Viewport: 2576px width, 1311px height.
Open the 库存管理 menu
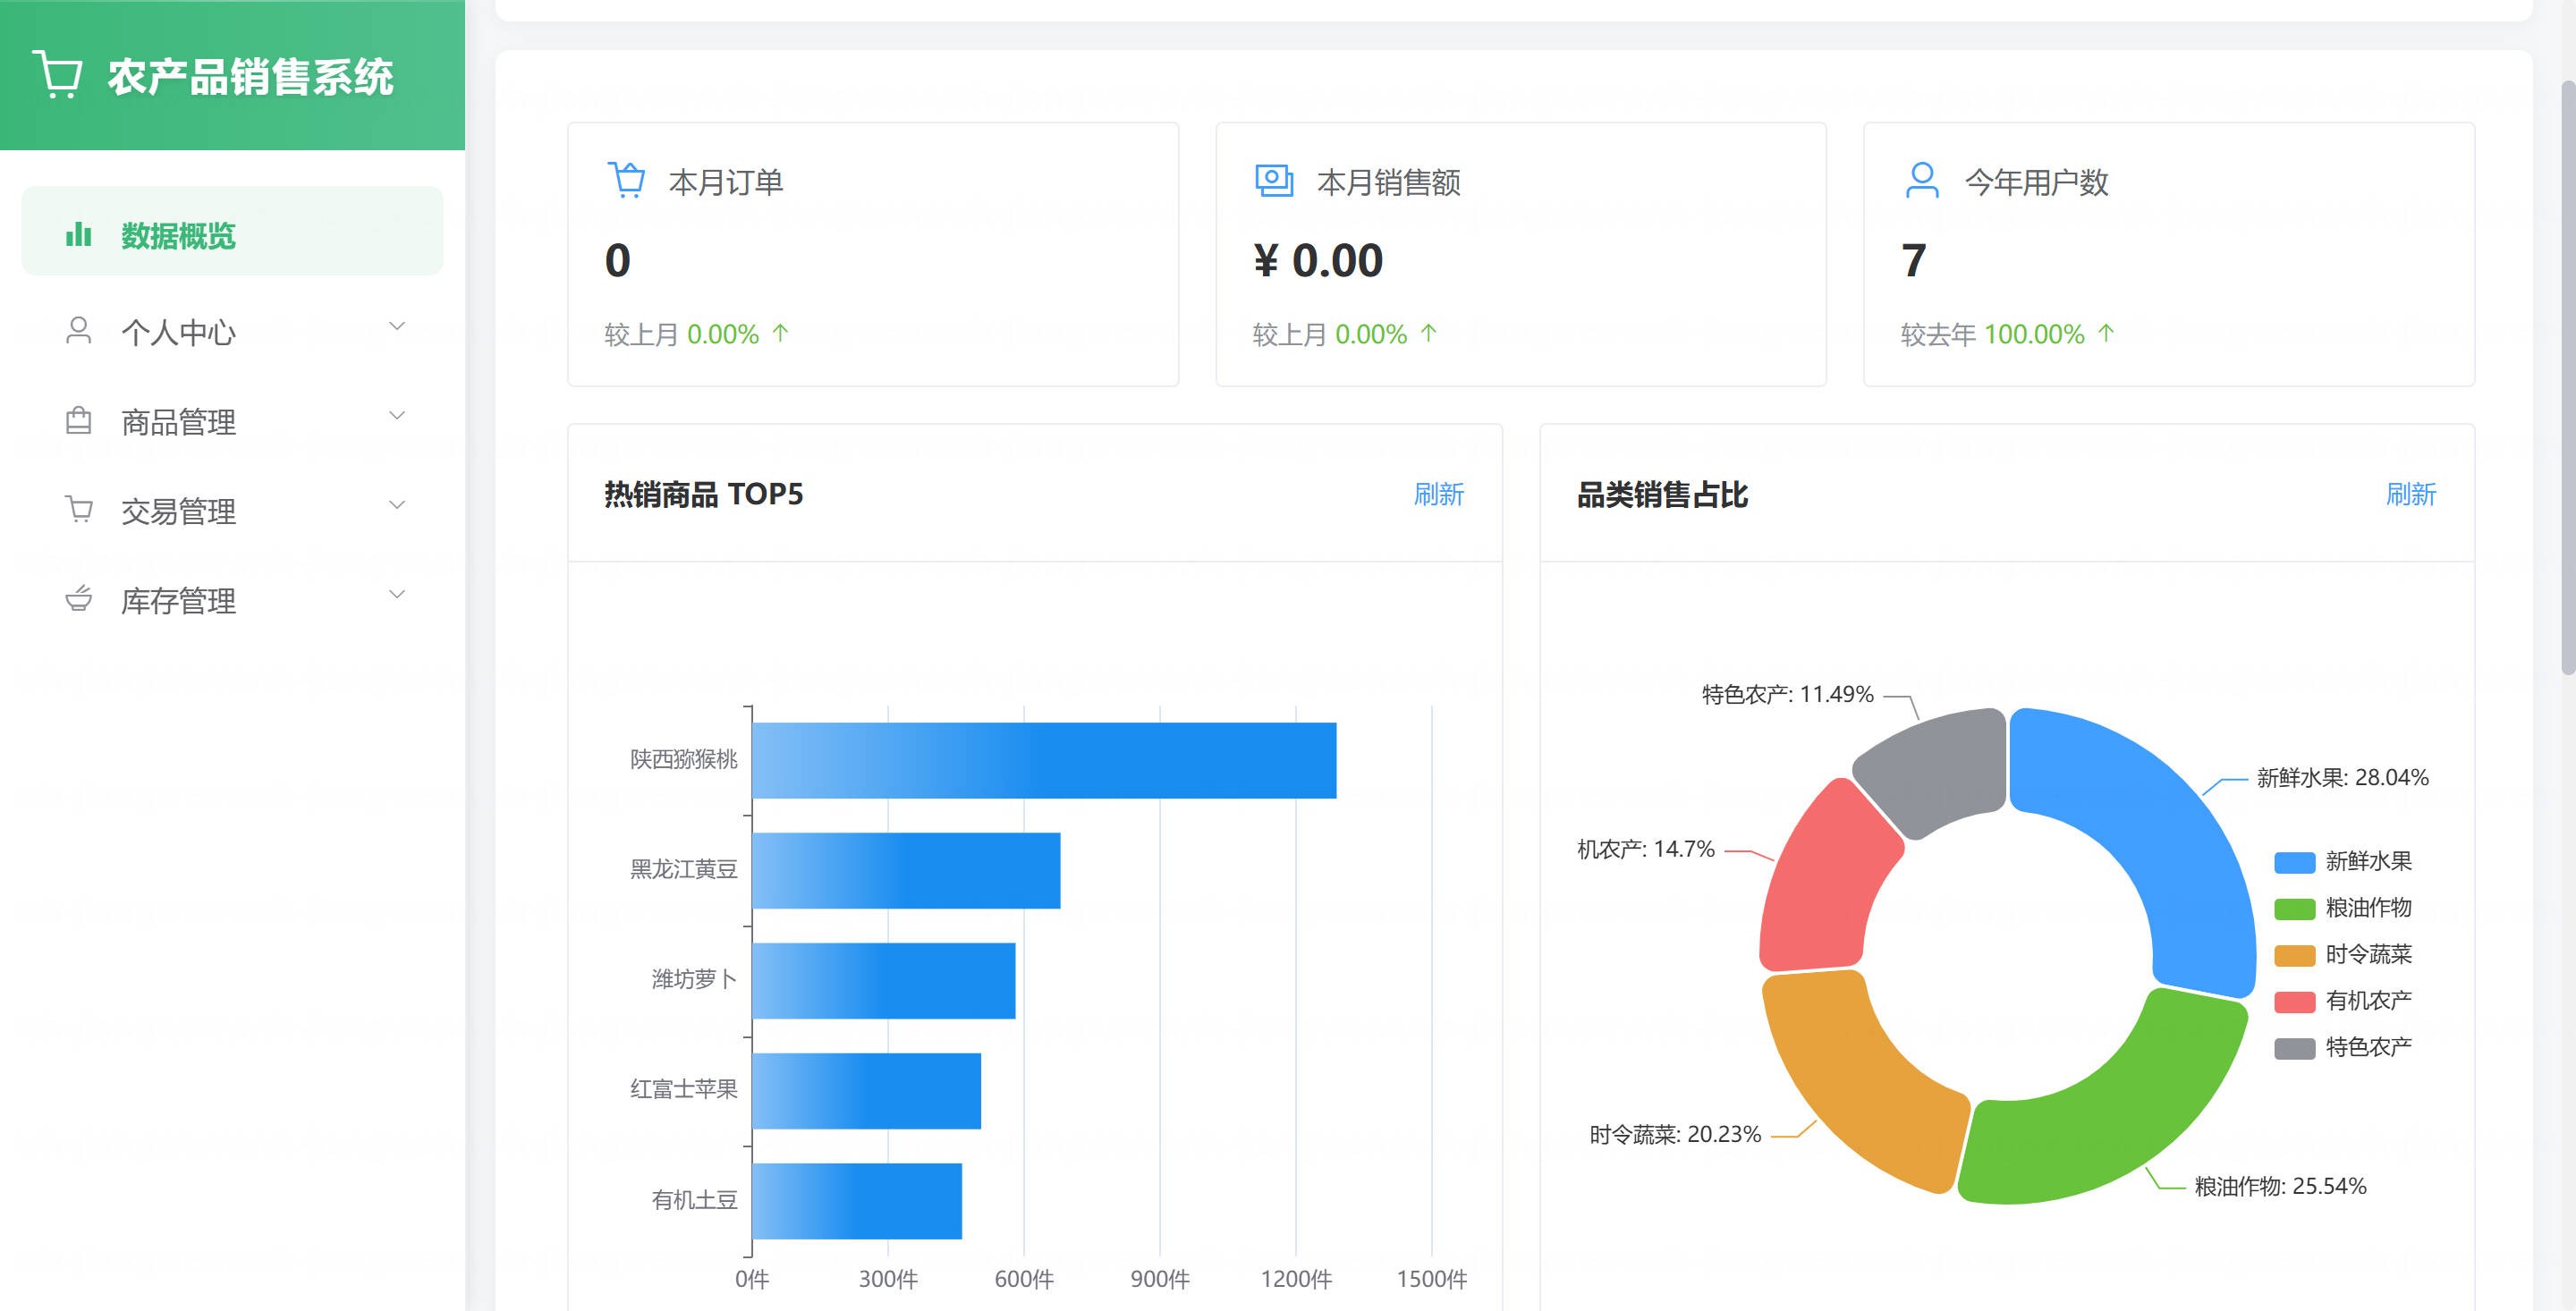232,599
